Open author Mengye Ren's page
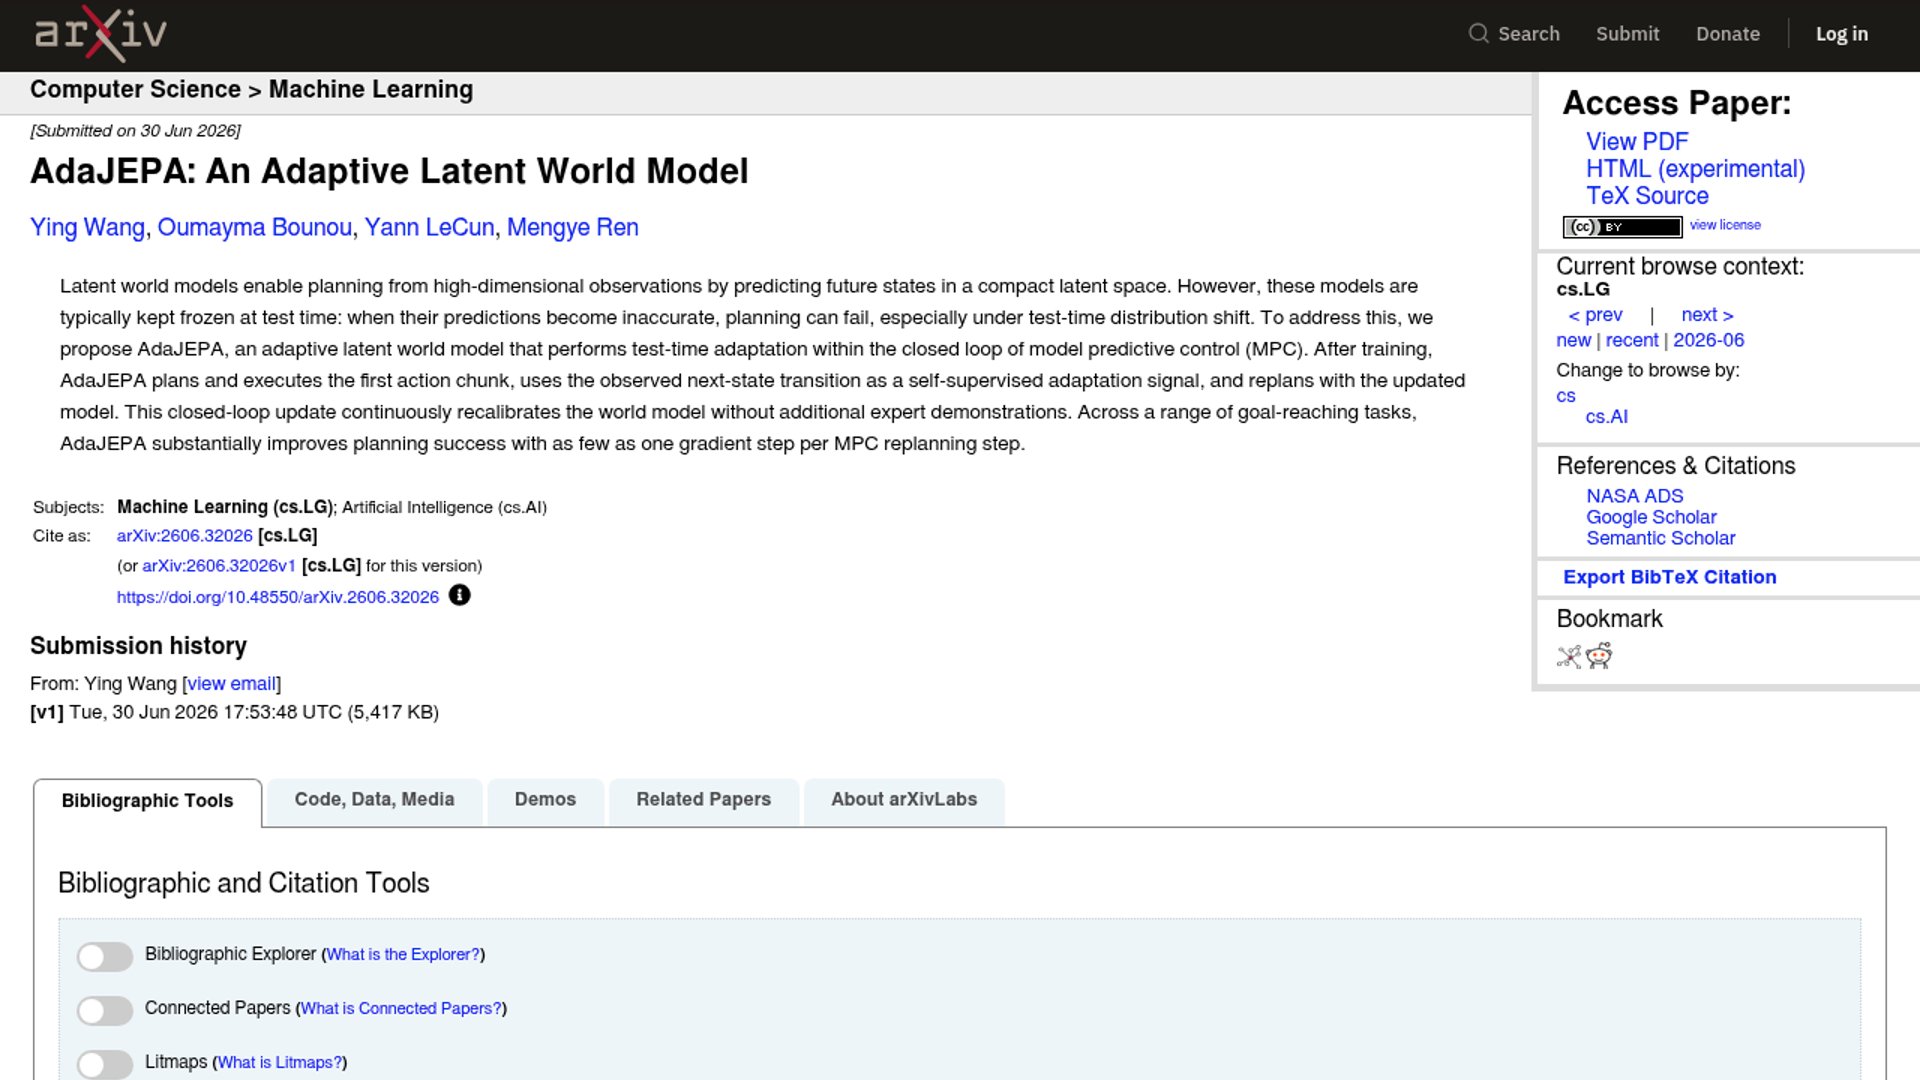 click(x=572, y=228)
